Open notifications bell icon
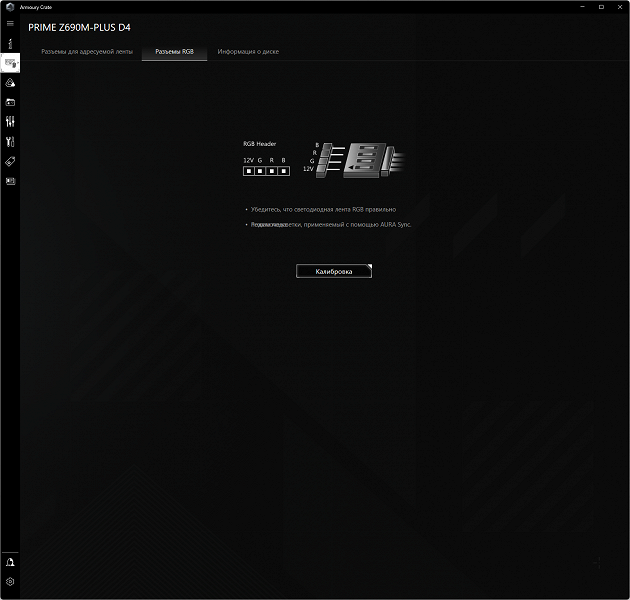Screen dimensions: 630x600 [10, 562]
